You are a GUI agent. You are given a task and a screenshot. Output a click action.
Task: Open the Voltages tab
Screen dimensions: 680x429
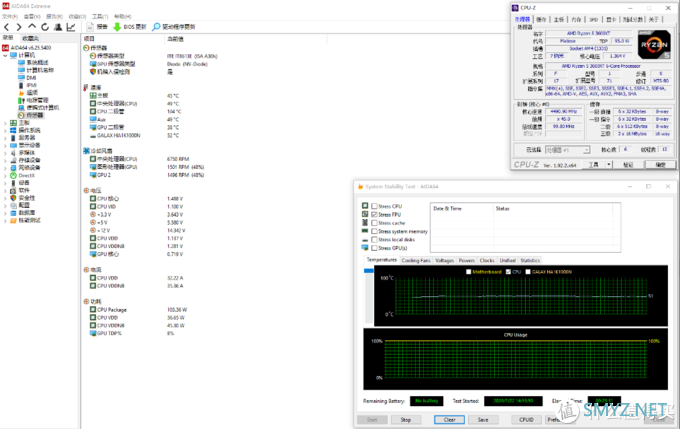pos(444,260)
